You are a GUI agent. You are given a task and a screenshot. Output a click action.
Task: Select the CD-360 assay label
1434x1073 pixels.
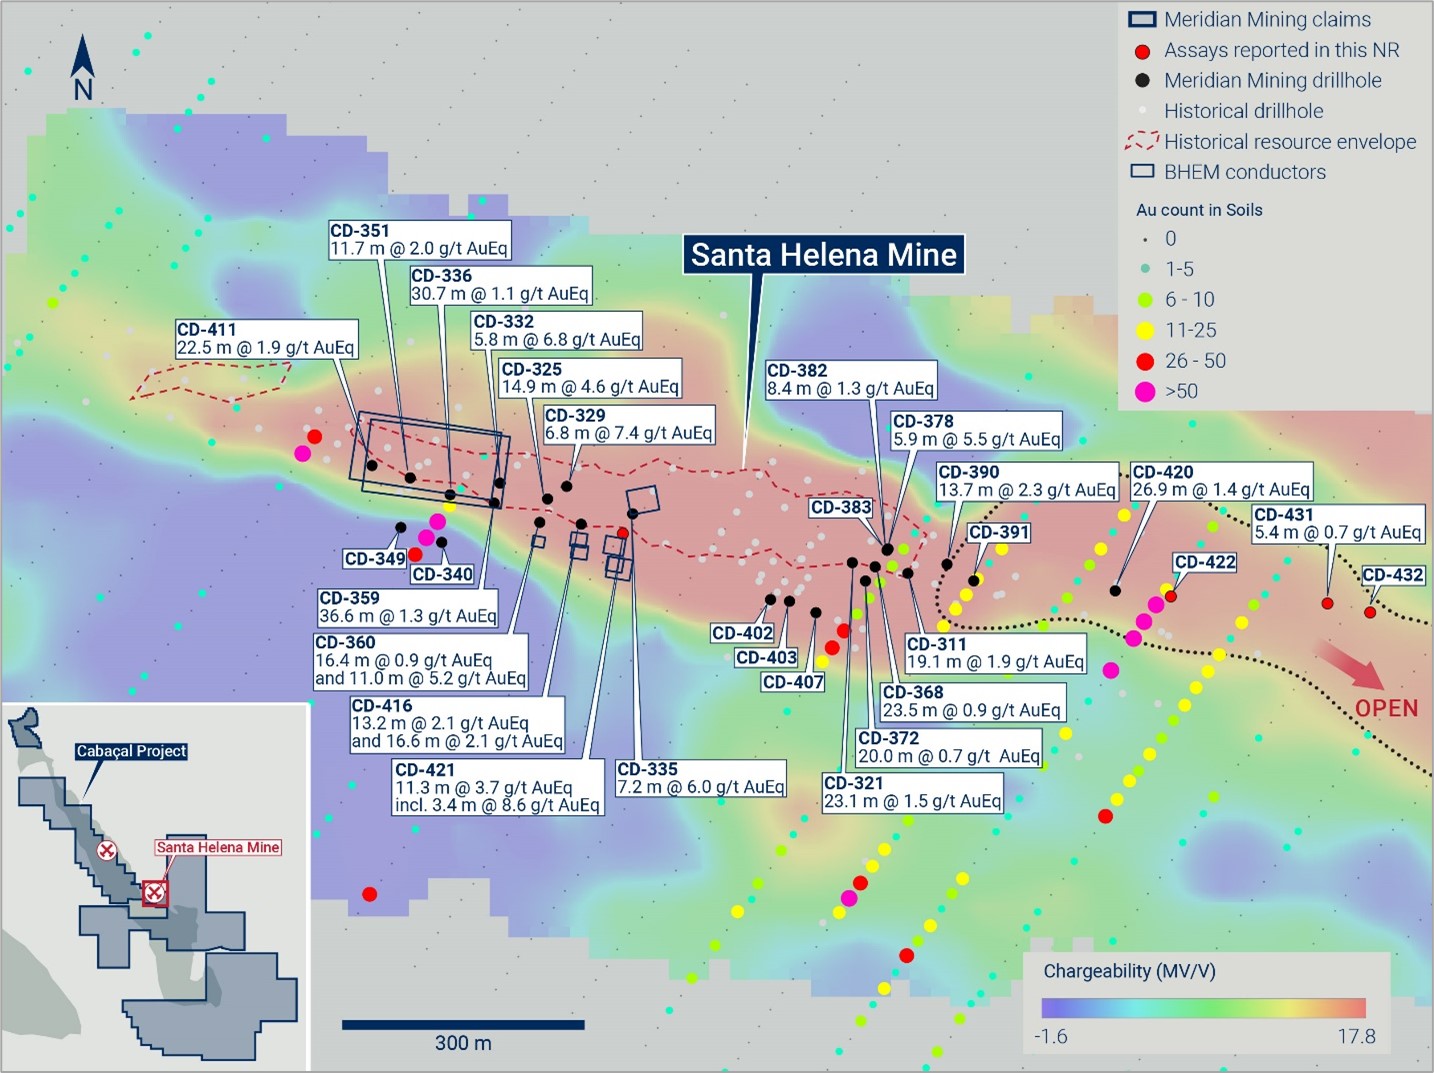pos(421,661)
